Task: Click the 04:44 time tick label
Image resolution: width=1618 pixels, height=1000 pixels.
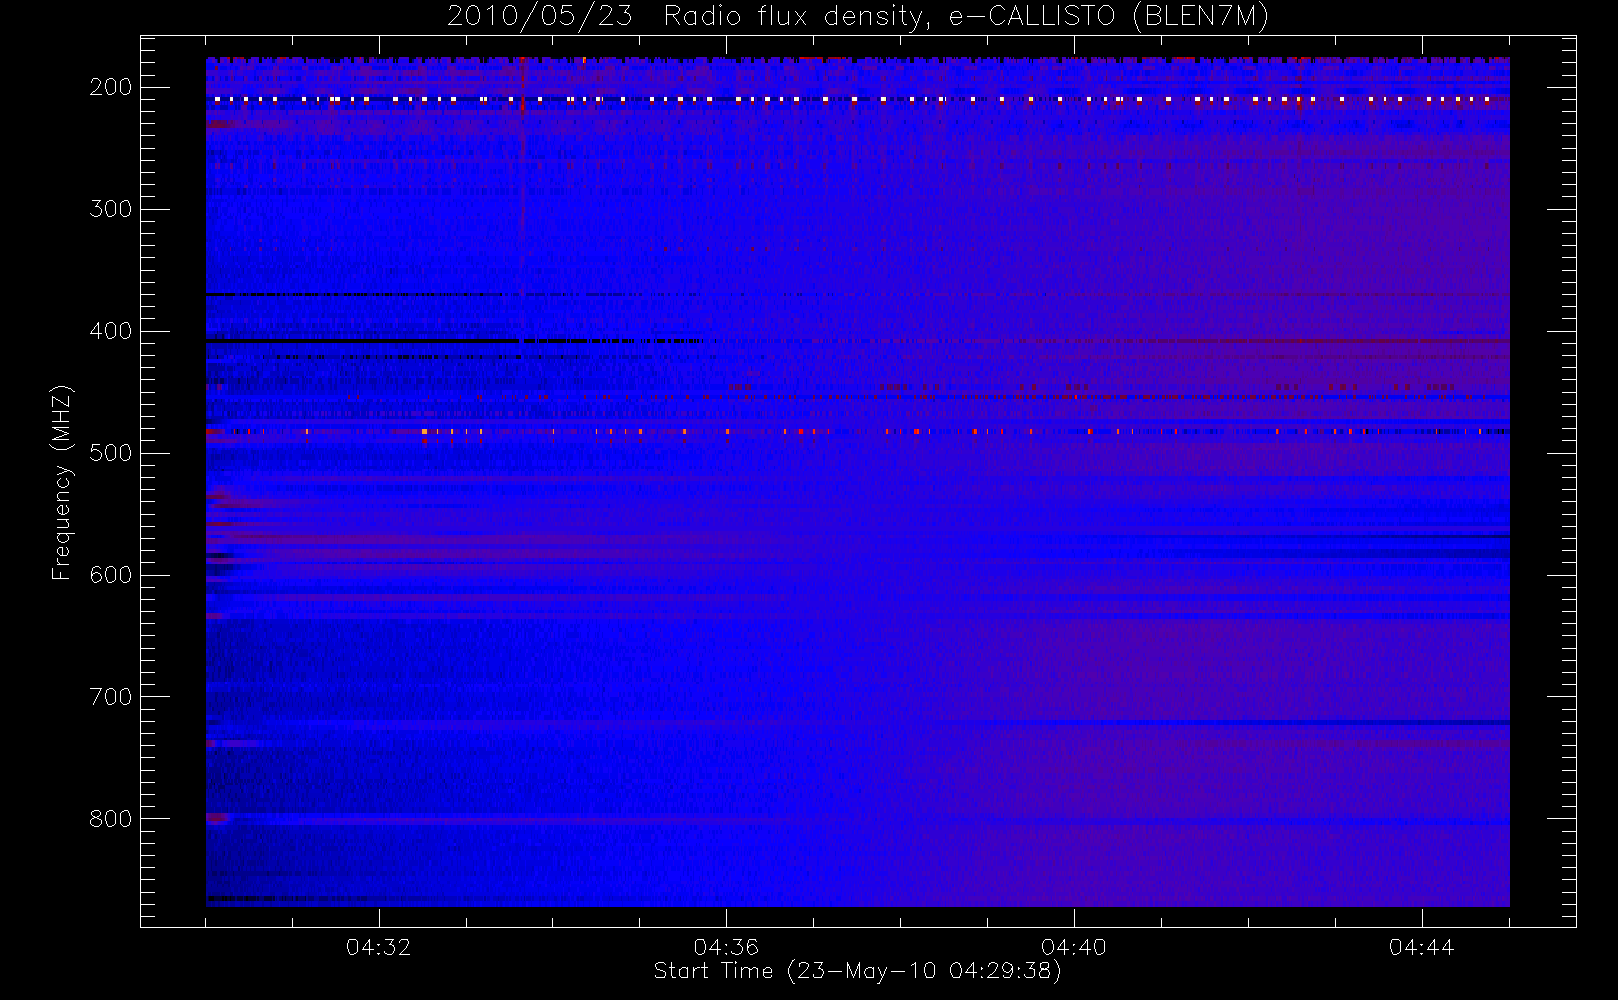Action: click(x=1422, y=947)
